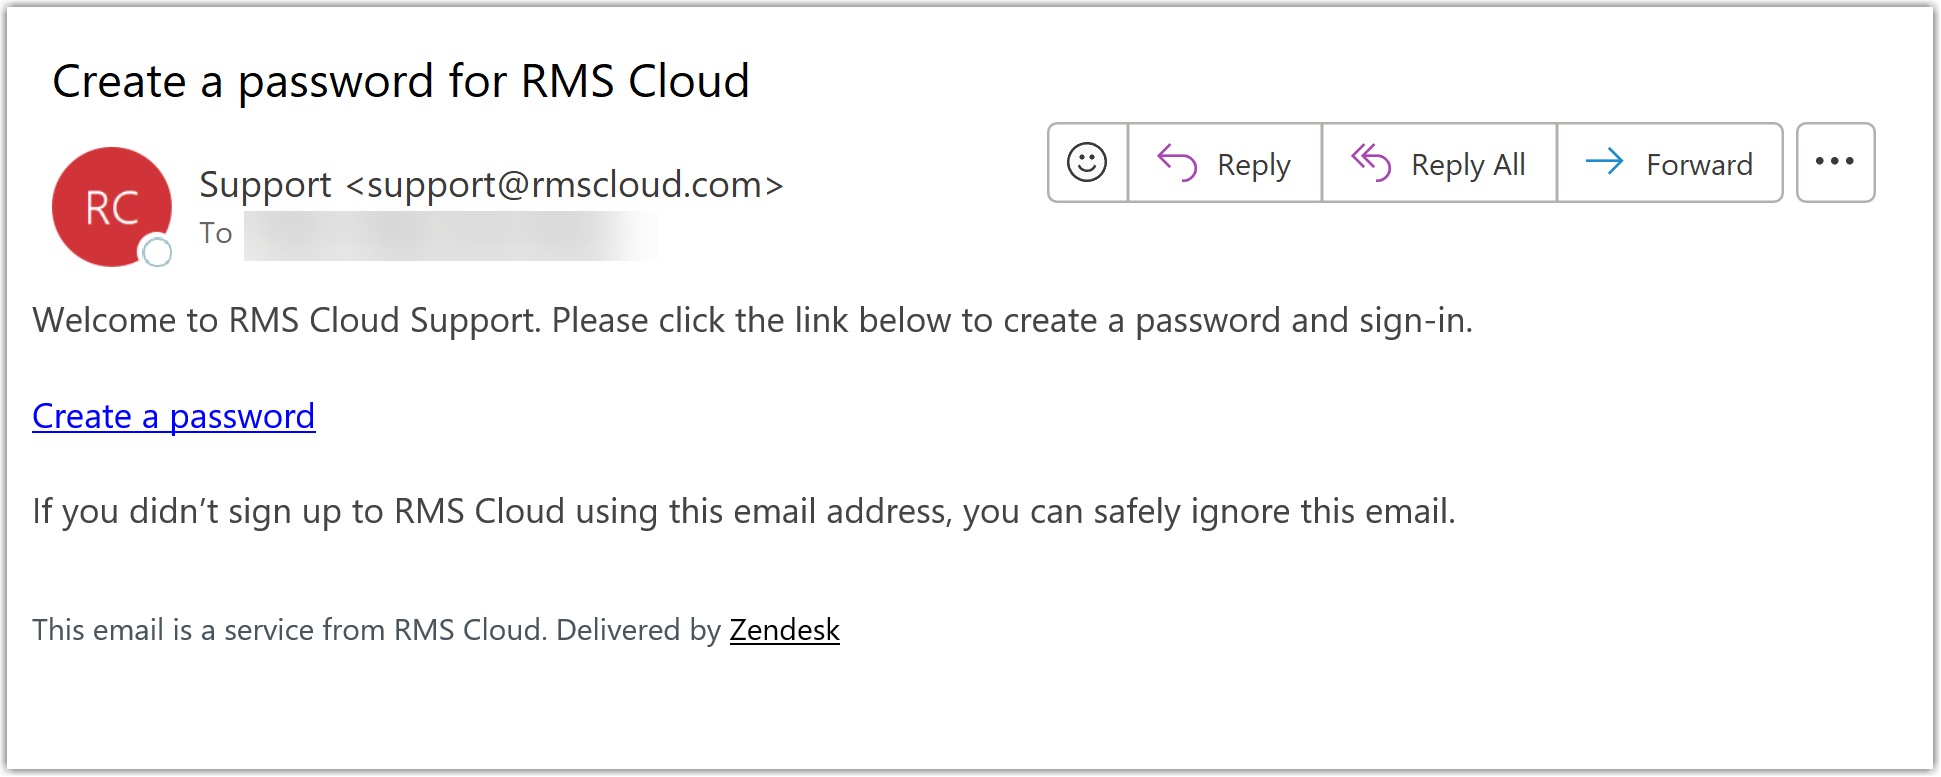The image size is (1941, 777).
Task: Follow the Zendesk link in footer
Action: [x=784, y=630]
